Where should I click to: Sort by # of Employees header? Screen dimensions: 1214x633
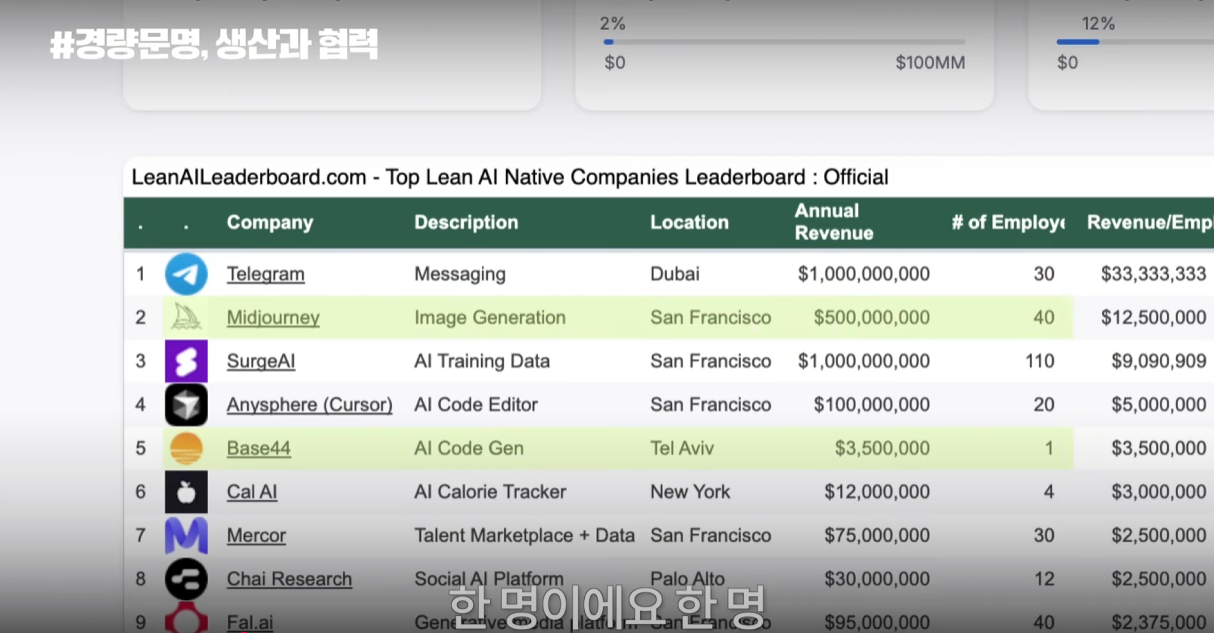[1007, 222]
